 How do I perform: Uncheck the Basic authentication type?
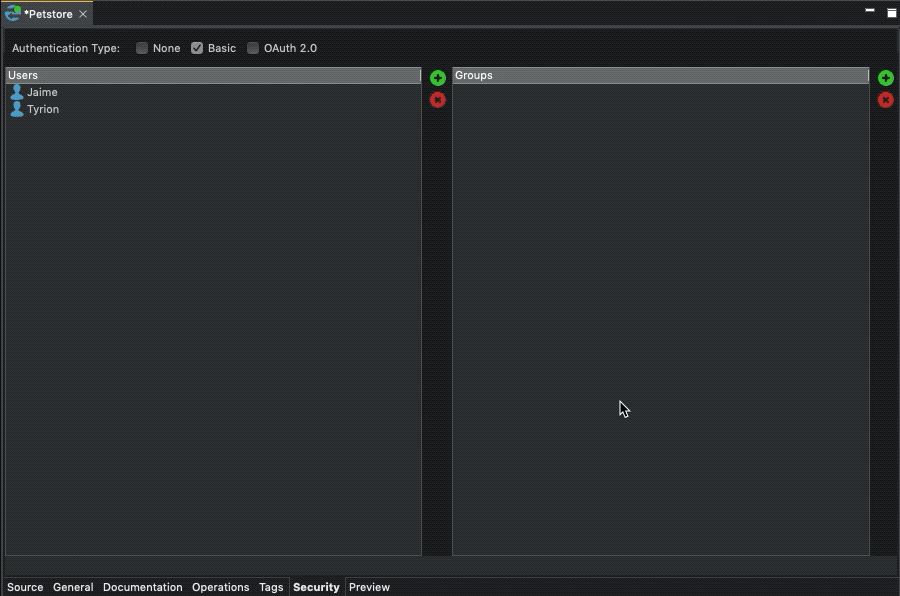coord(197,48)
